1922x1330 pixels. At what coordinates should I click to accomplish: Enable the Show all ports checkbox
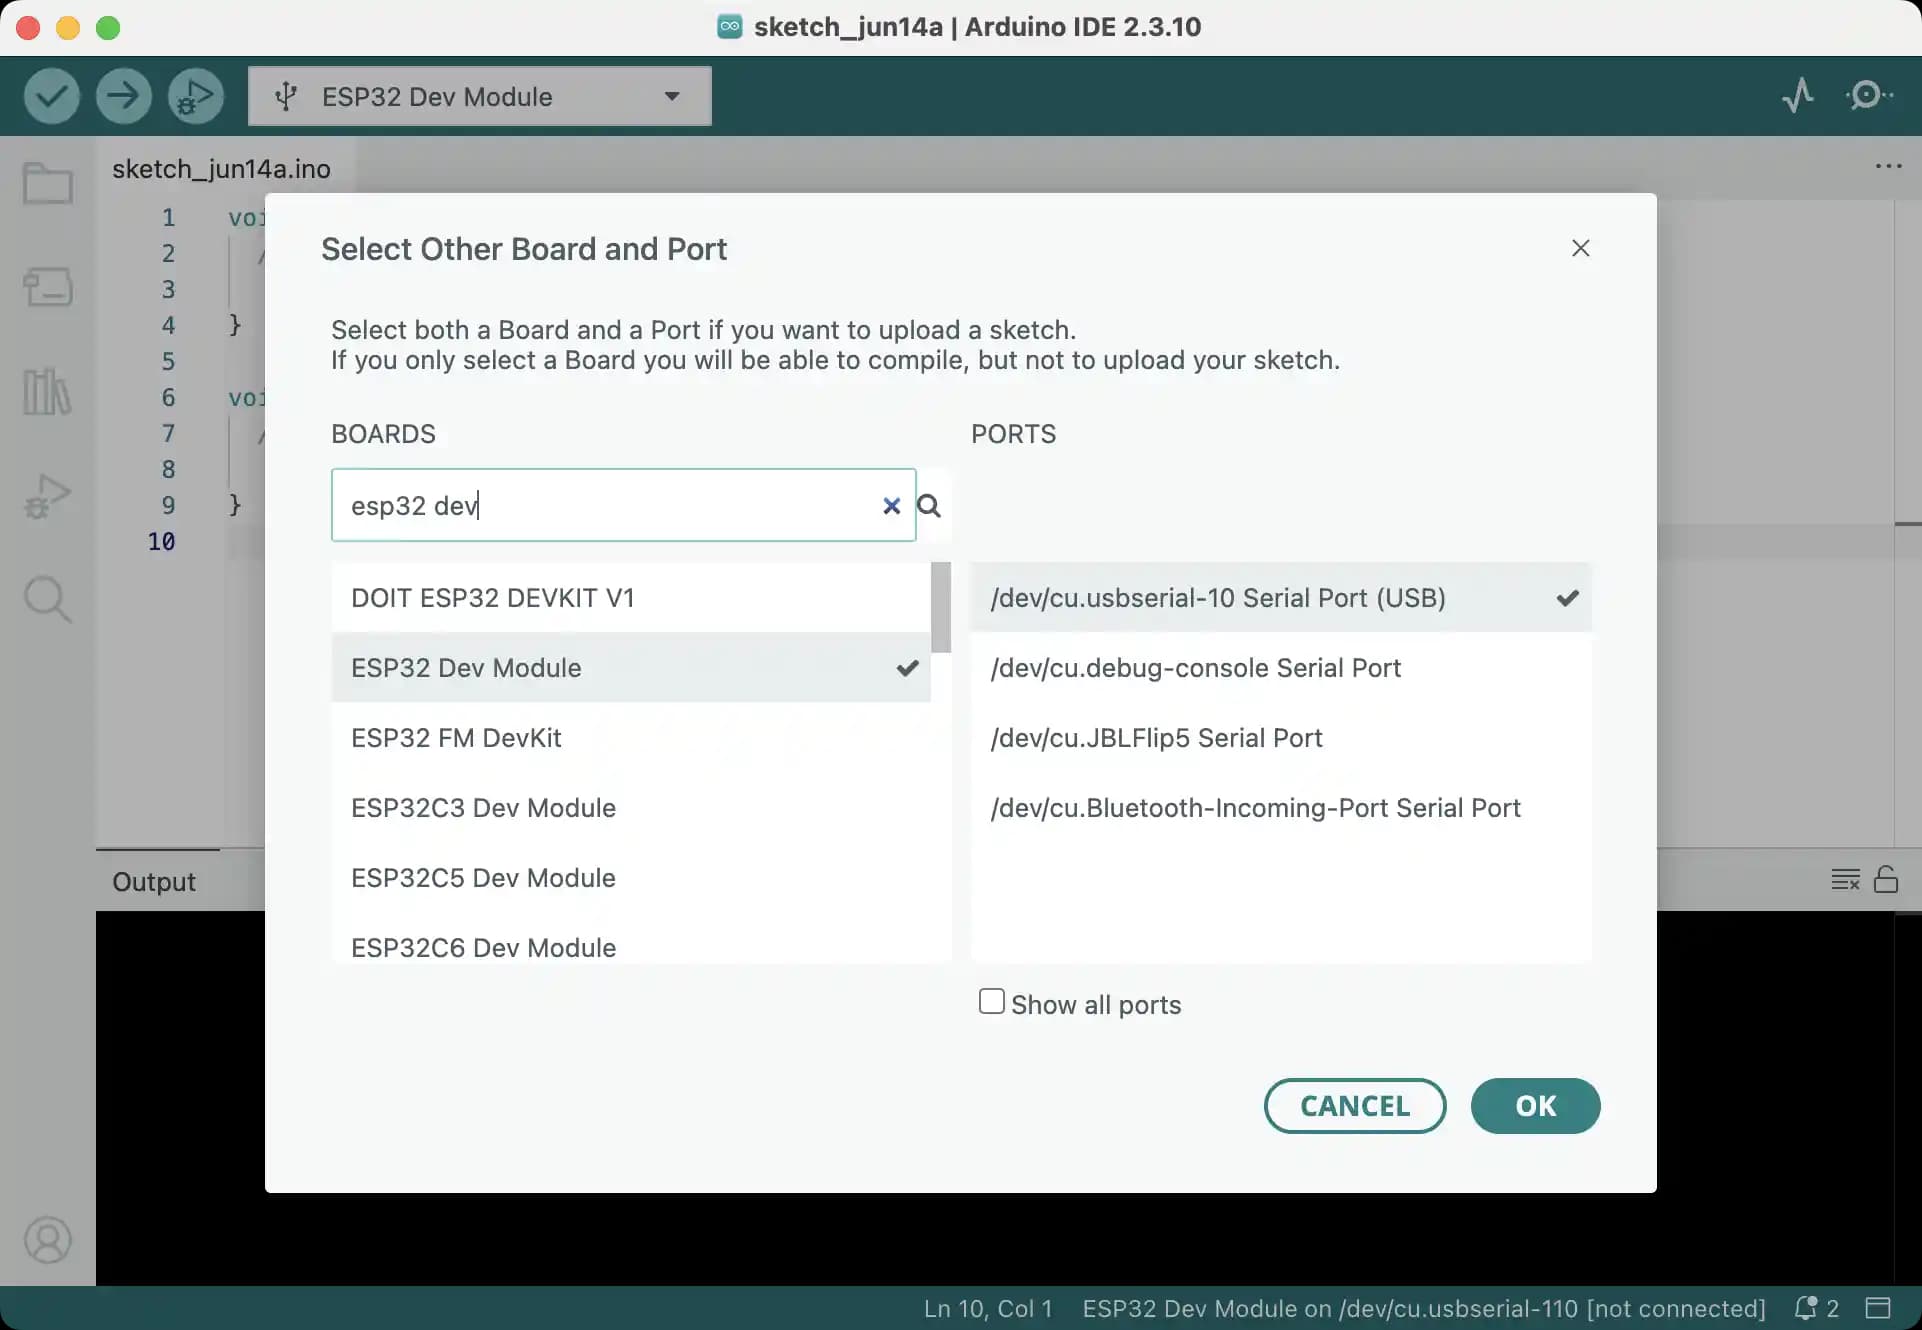click(991, 1002)
